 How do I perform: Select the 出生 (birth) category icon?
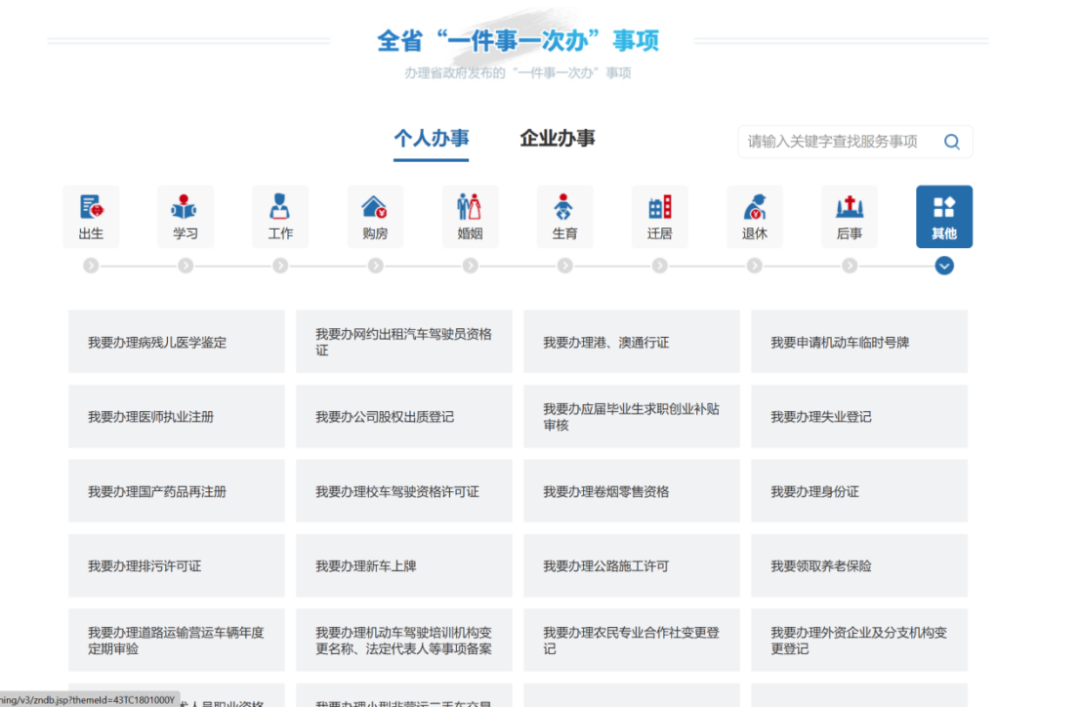(91, 216)
